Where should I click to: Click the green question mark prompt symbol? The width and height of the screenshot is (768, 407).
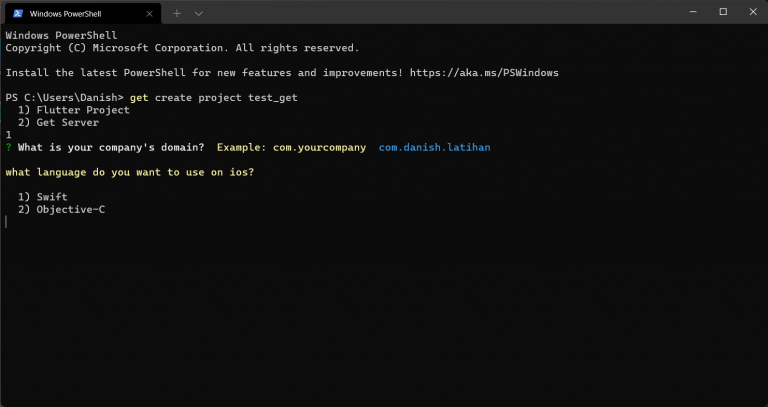(9, 148)
